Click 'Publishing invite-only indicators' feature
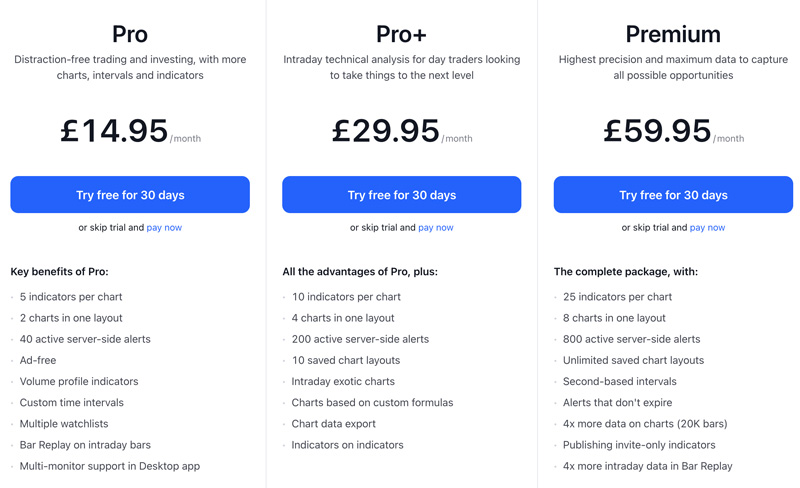The height and width of the screenshot is (488, 800). click(x=639, y=445)
